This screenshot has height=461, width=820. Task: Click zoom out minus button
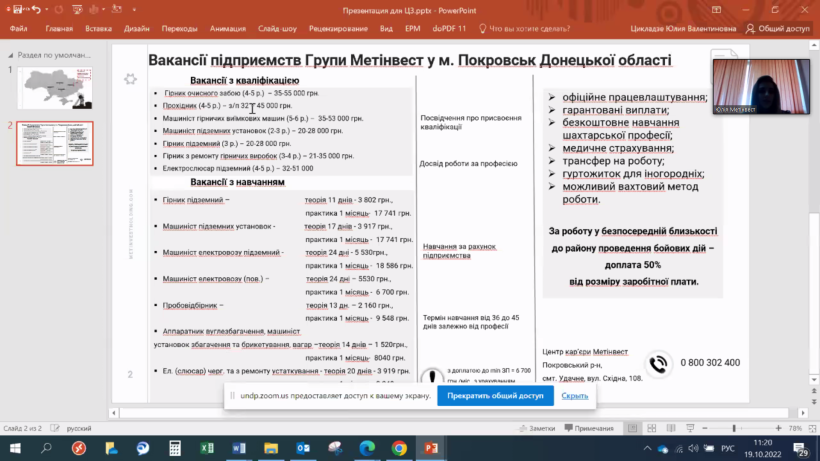(x=705, y=429)
